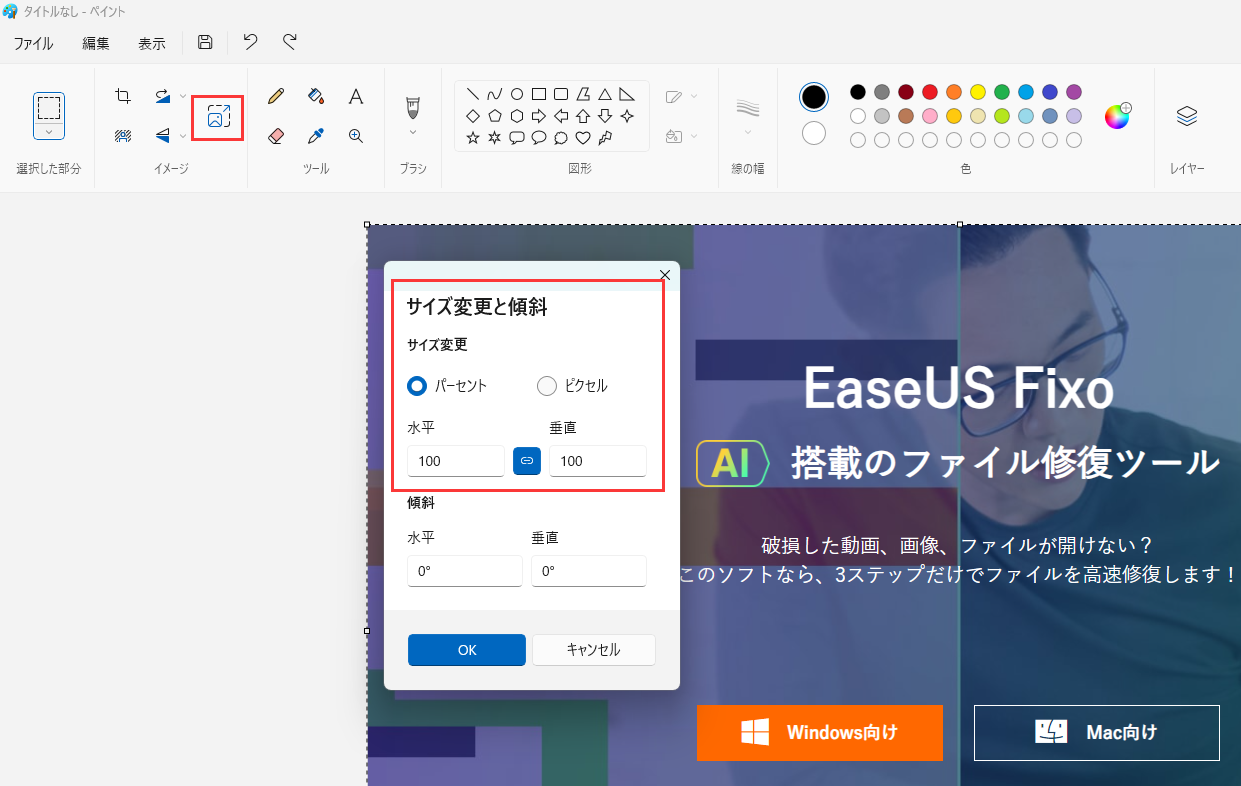The width and height of the screenshot is (1241, 786).
Task: Toggle the aspect ratio lock link
Action: click(x=527, y=461)
